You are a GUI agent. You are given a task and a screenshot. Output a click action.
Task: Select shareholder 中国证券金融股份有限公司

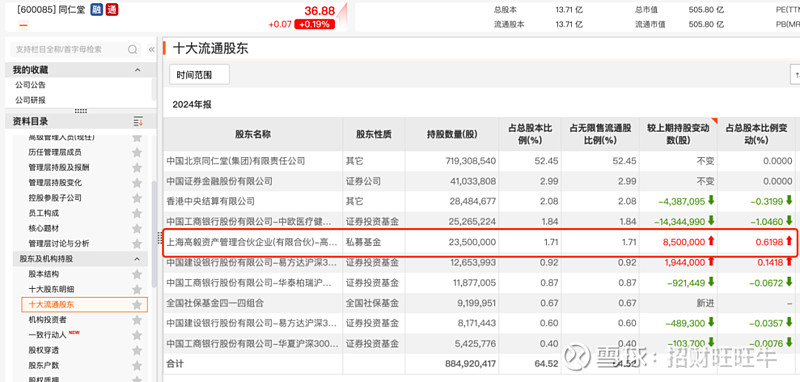[219, 182]
